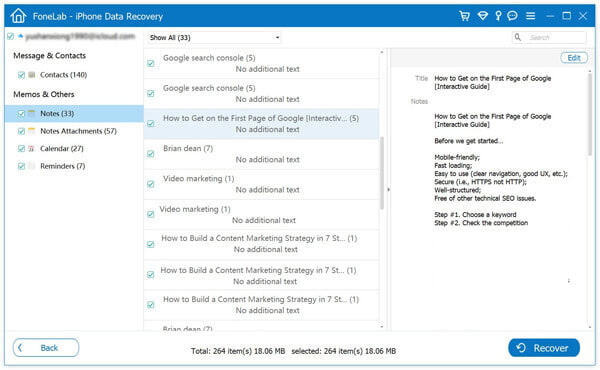The image size is (600, 370).
Task: Uncheck the Notes (33) checkbox
Action: pos(21,114)
